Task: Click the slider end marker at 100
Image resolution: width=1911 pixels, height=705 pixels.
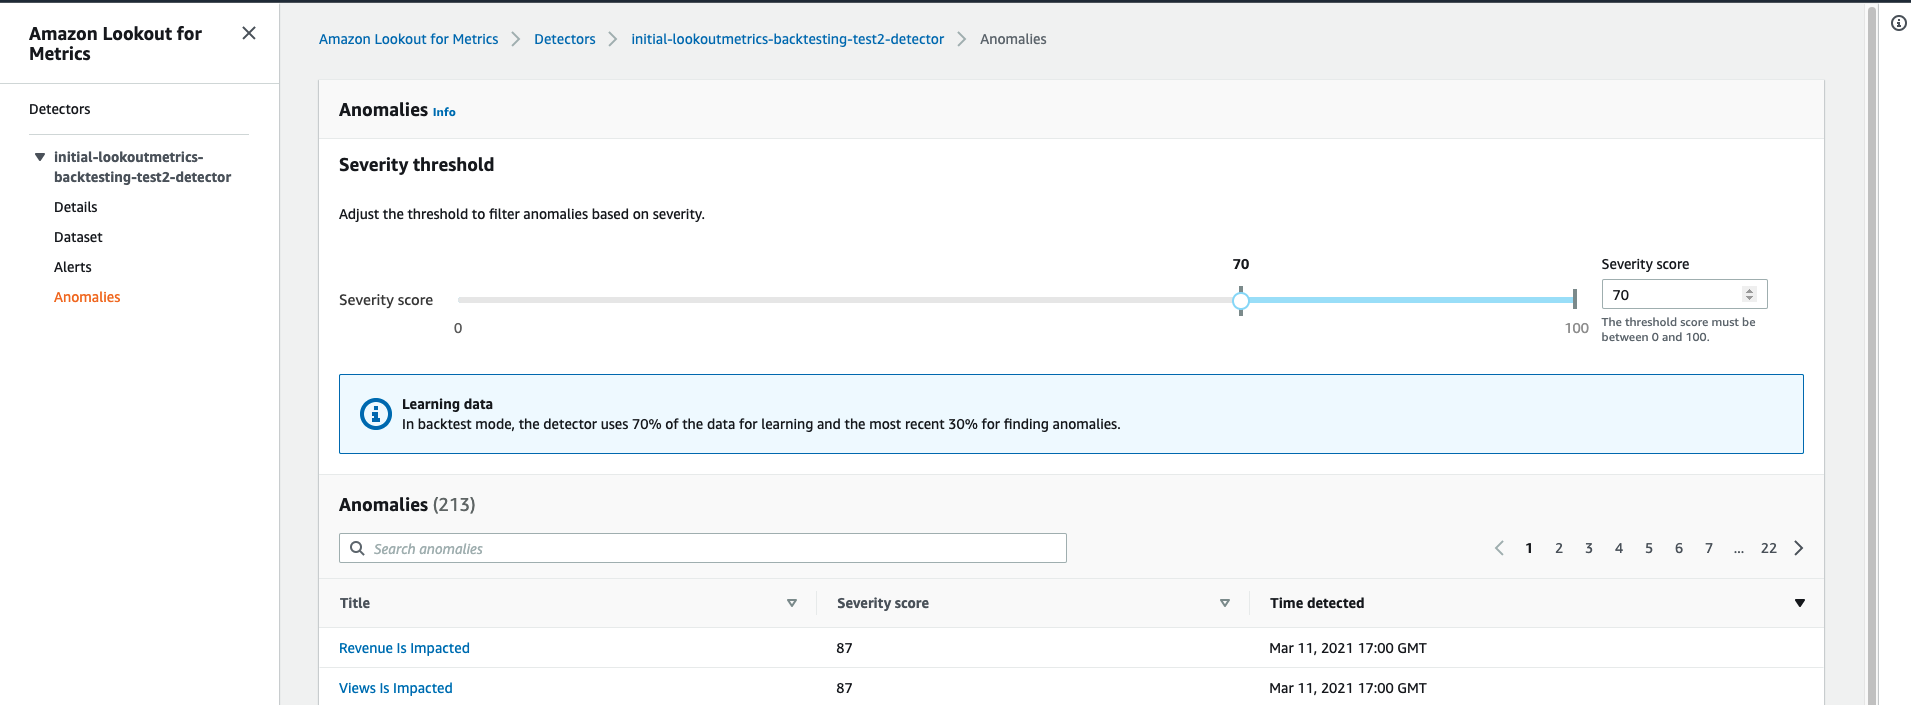Action: tap(1575, 299)
